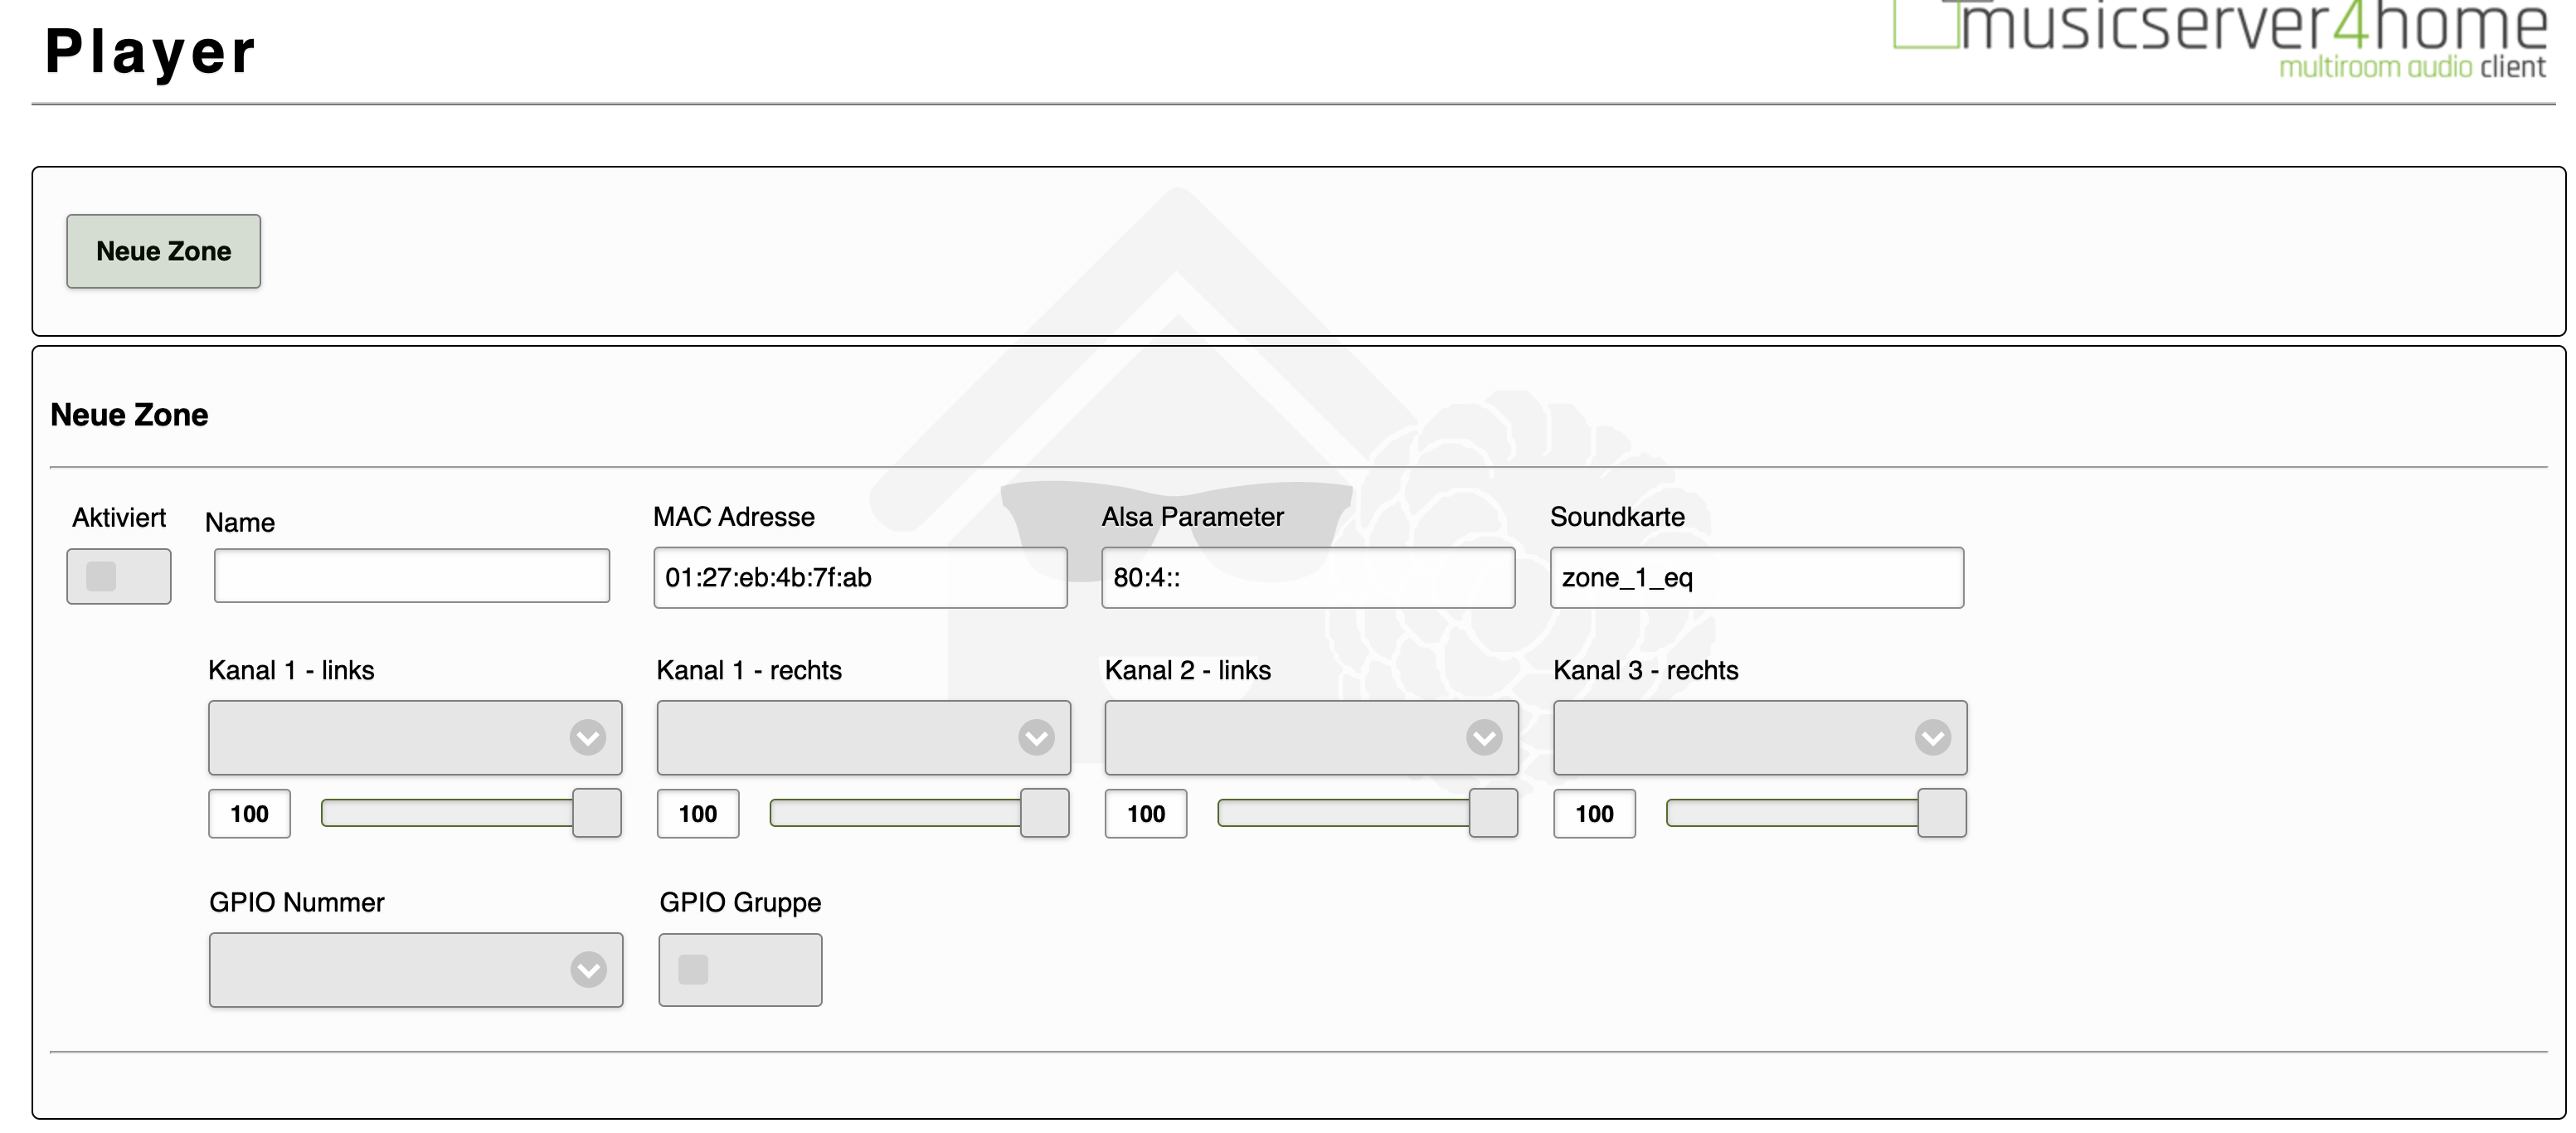Click the Kanal 3 - rechts volume slider handle
This screenshot has height=1133, width=2576.
[x=1941, y=812]
